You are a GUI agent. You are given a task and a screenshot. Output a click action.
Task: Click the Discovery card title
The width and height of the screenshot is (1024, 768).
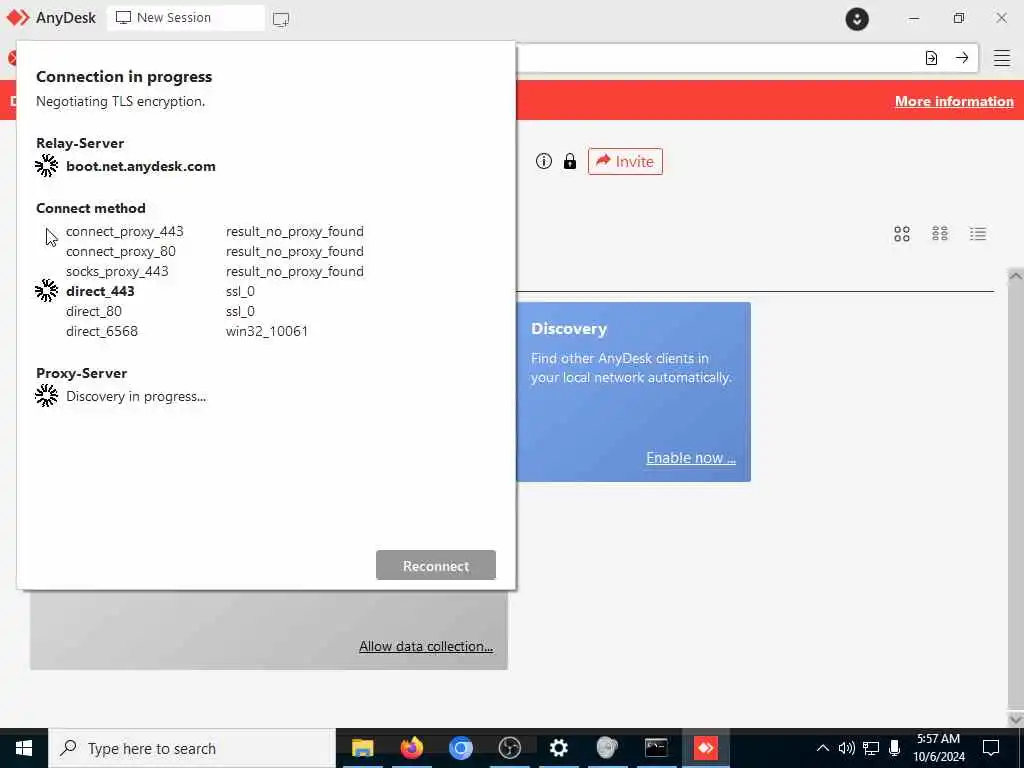click(569, 328)
